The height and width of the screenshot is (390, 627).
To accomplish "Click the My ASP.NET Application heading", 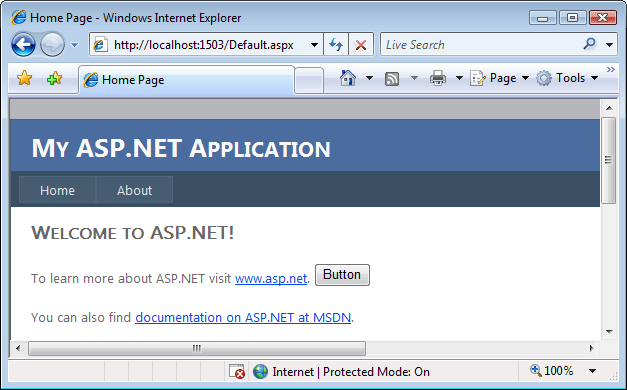I will (181, 148).
